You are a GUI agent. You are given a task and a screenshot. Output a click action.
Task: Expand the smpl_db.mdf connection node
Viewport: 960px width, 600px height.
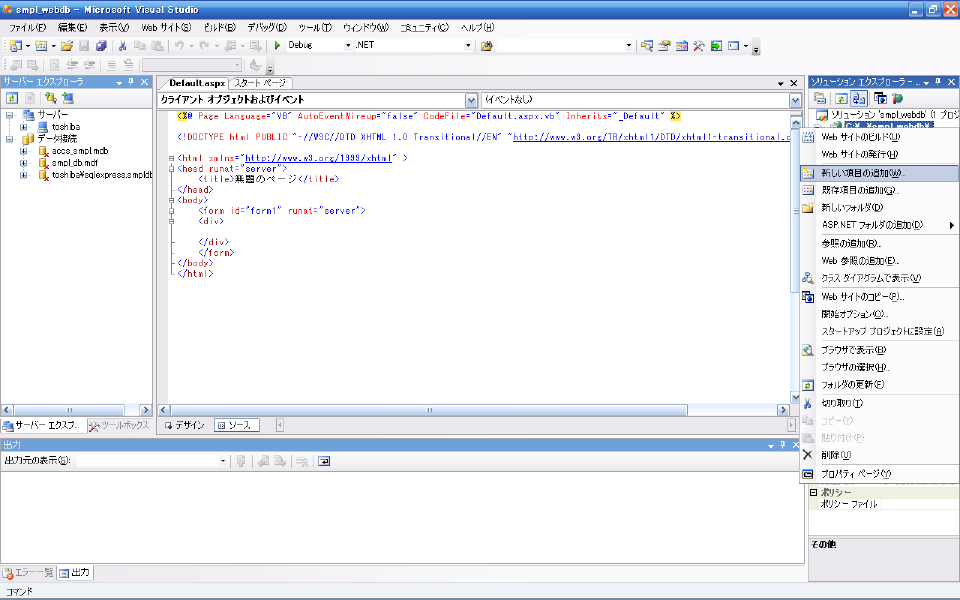[23, 163]
